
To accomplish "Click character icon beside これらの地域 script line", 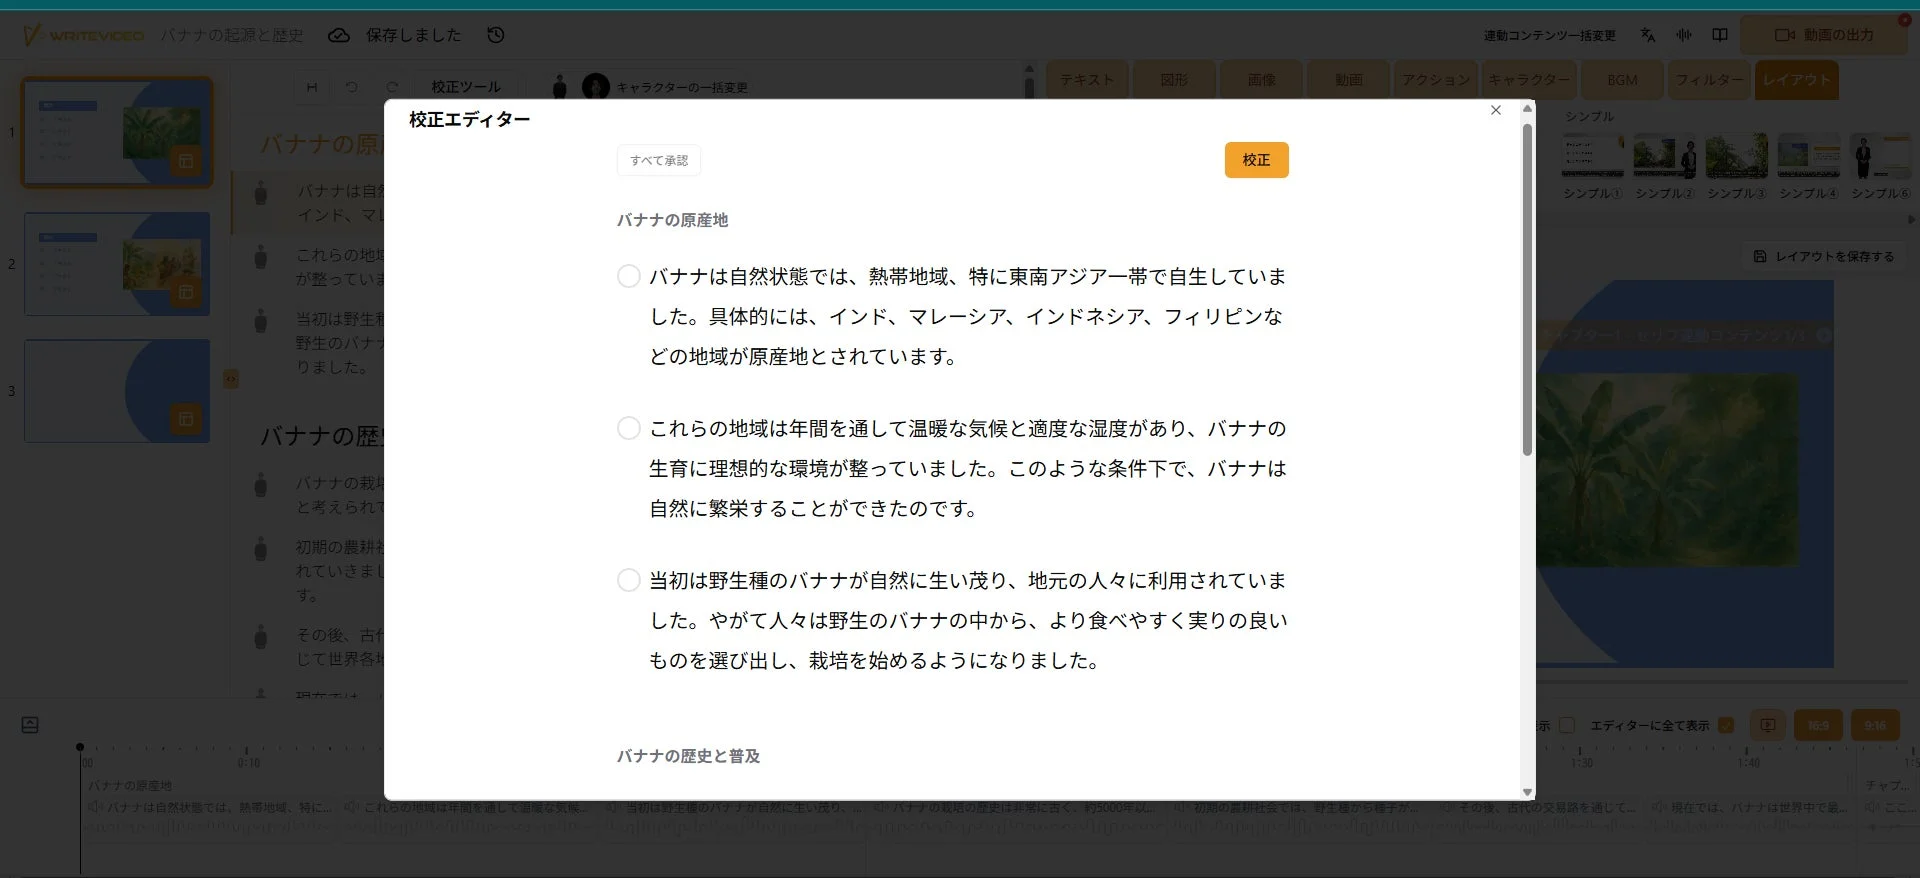I will point(261,257).
